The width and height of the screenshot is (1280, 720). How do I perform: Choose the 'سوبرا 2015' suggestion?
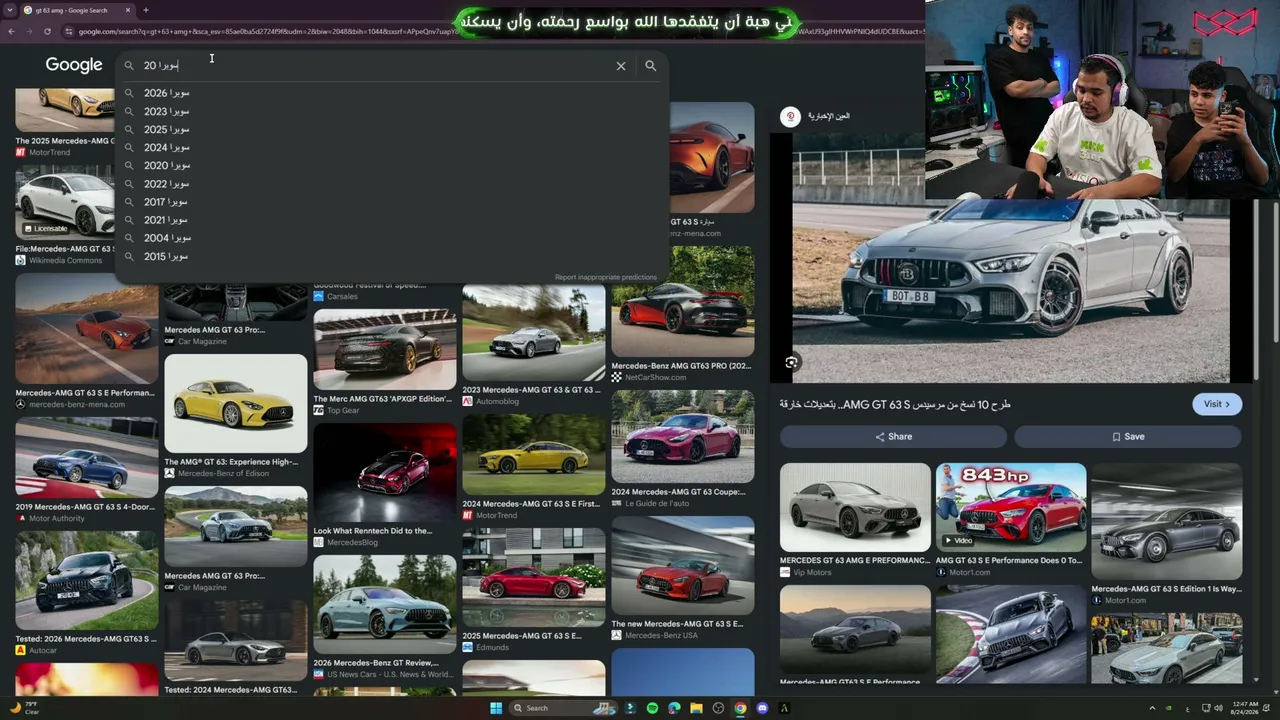(x=392, y=256)
